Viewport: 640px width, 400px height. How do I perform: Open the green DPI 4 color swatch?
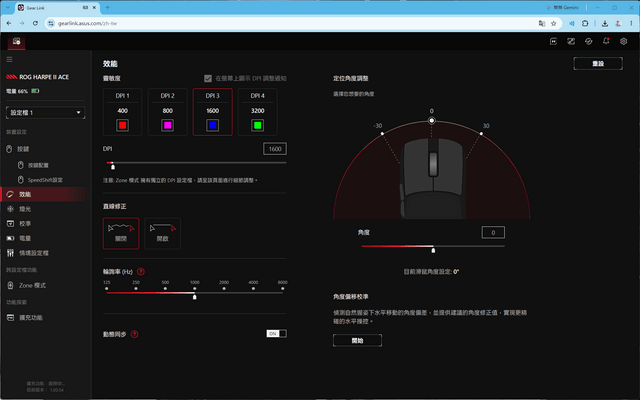point(258,125)
